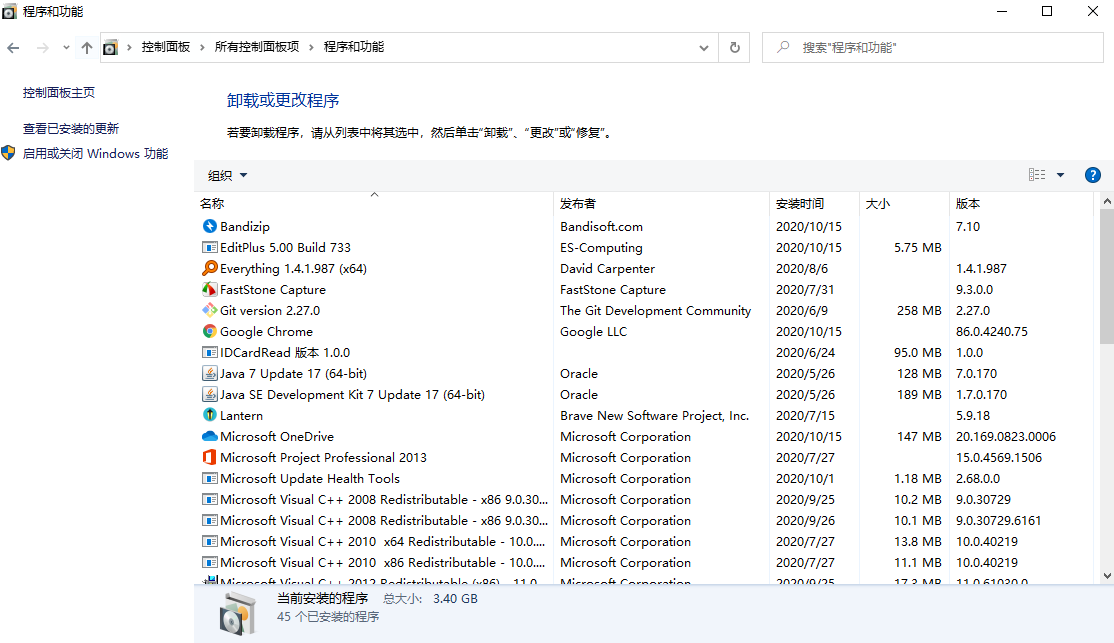Click the Git version 2.27.0 icon
The image size is (1114, 643).
(210, 310)
